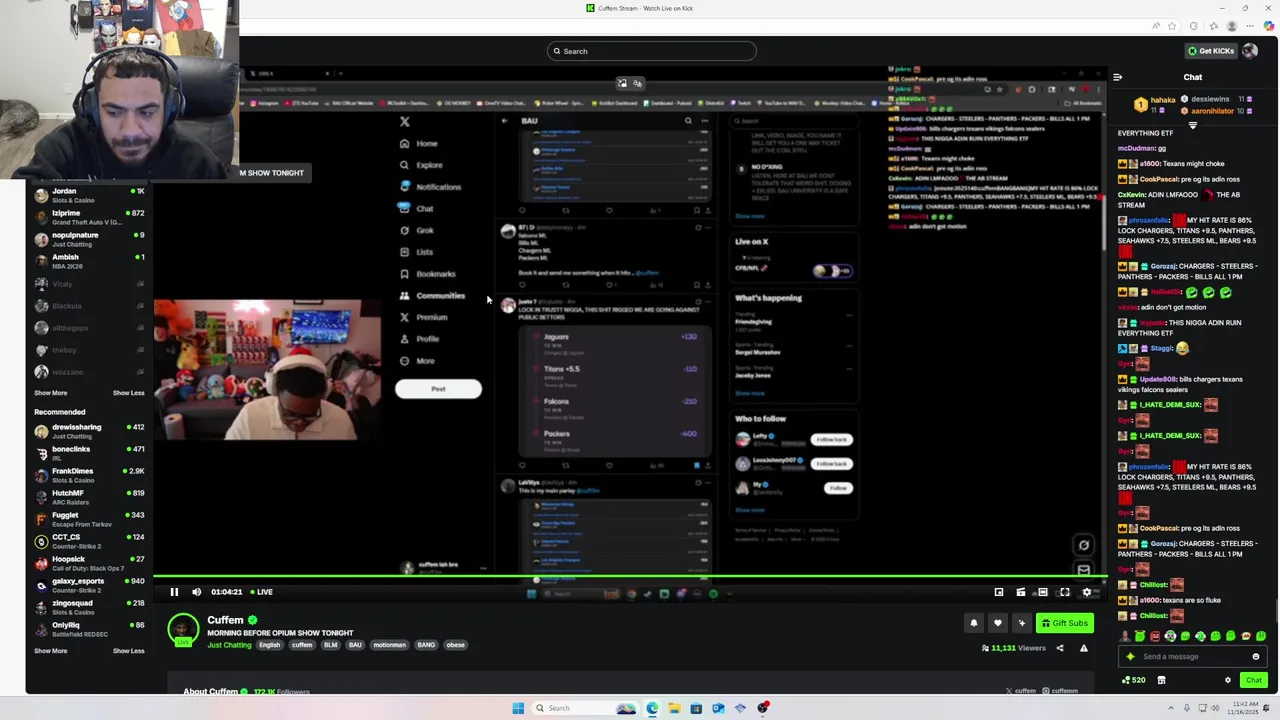Open Fugglet recommended channel
Image resolution: width=1280 pixels, height=720 pixels.
[x=90, y=519]
